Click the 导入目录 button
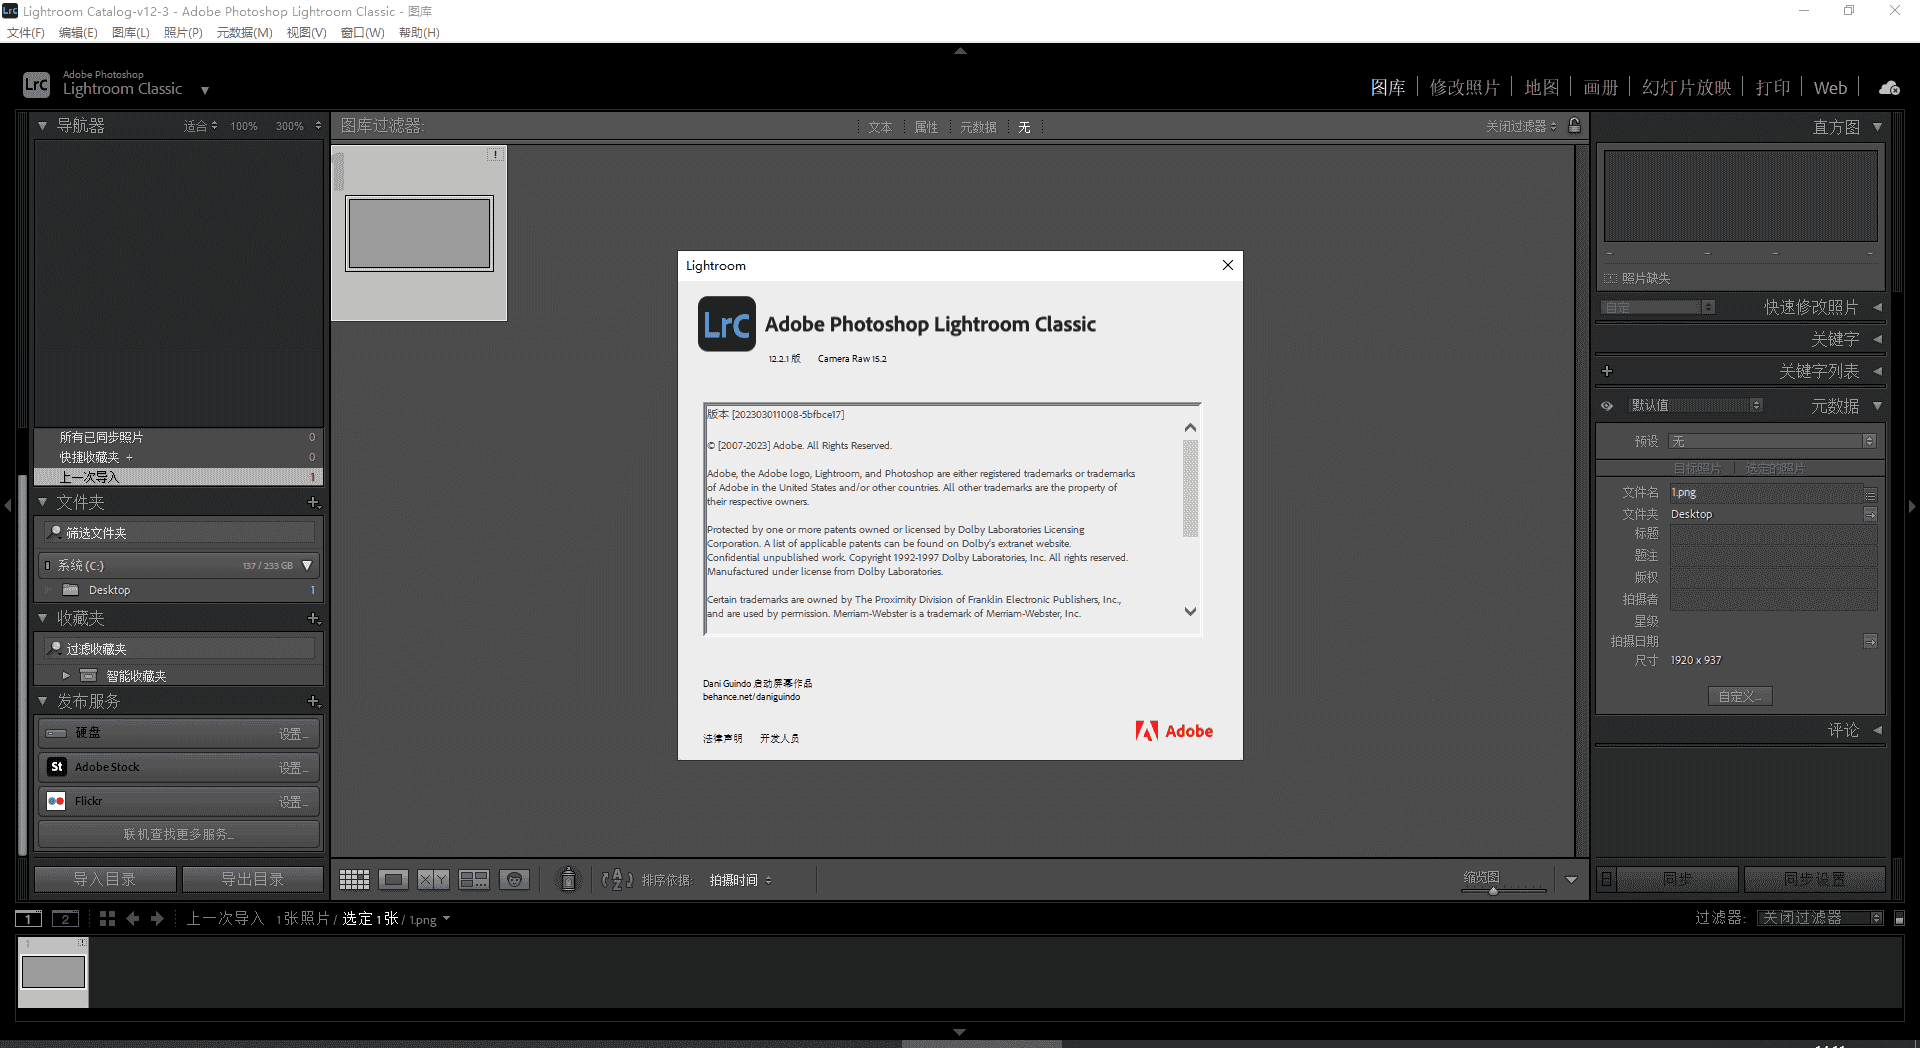1920x1048 pixels. (x=104, y=878)
